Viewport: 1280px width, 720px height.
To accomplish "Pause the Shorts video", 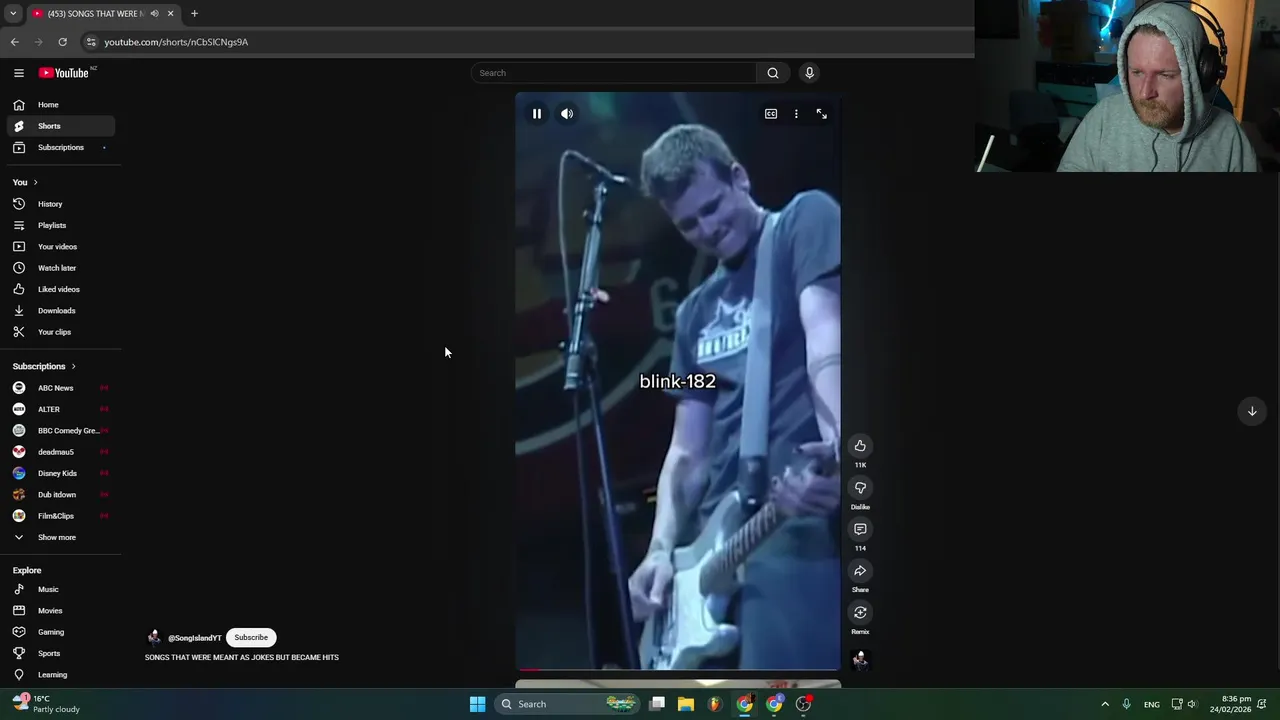I will pyautogui.click(x=537, y=114).
